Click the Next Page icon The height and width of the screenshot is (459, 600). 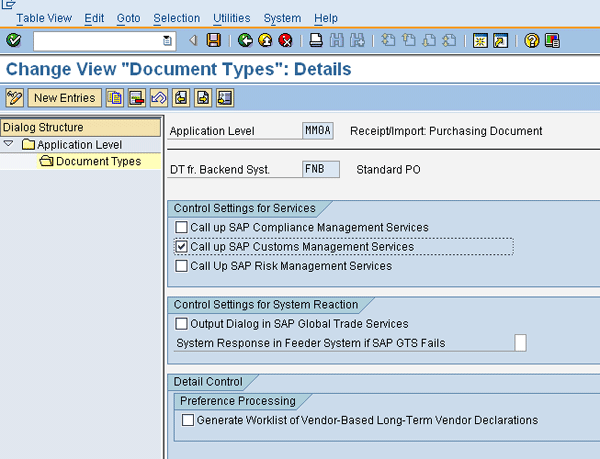429,40
